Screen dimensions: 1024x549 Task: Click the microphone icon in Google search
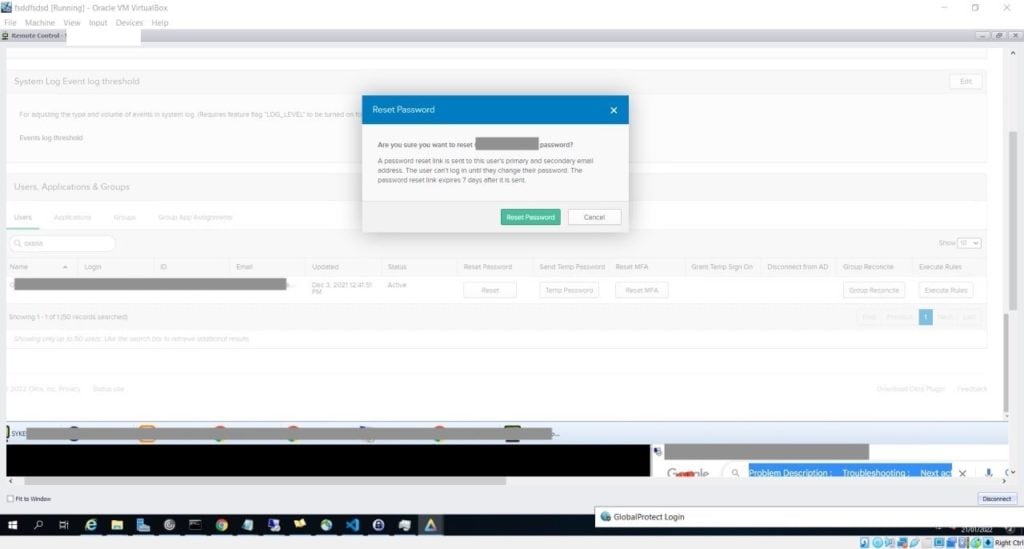(989, 473)
